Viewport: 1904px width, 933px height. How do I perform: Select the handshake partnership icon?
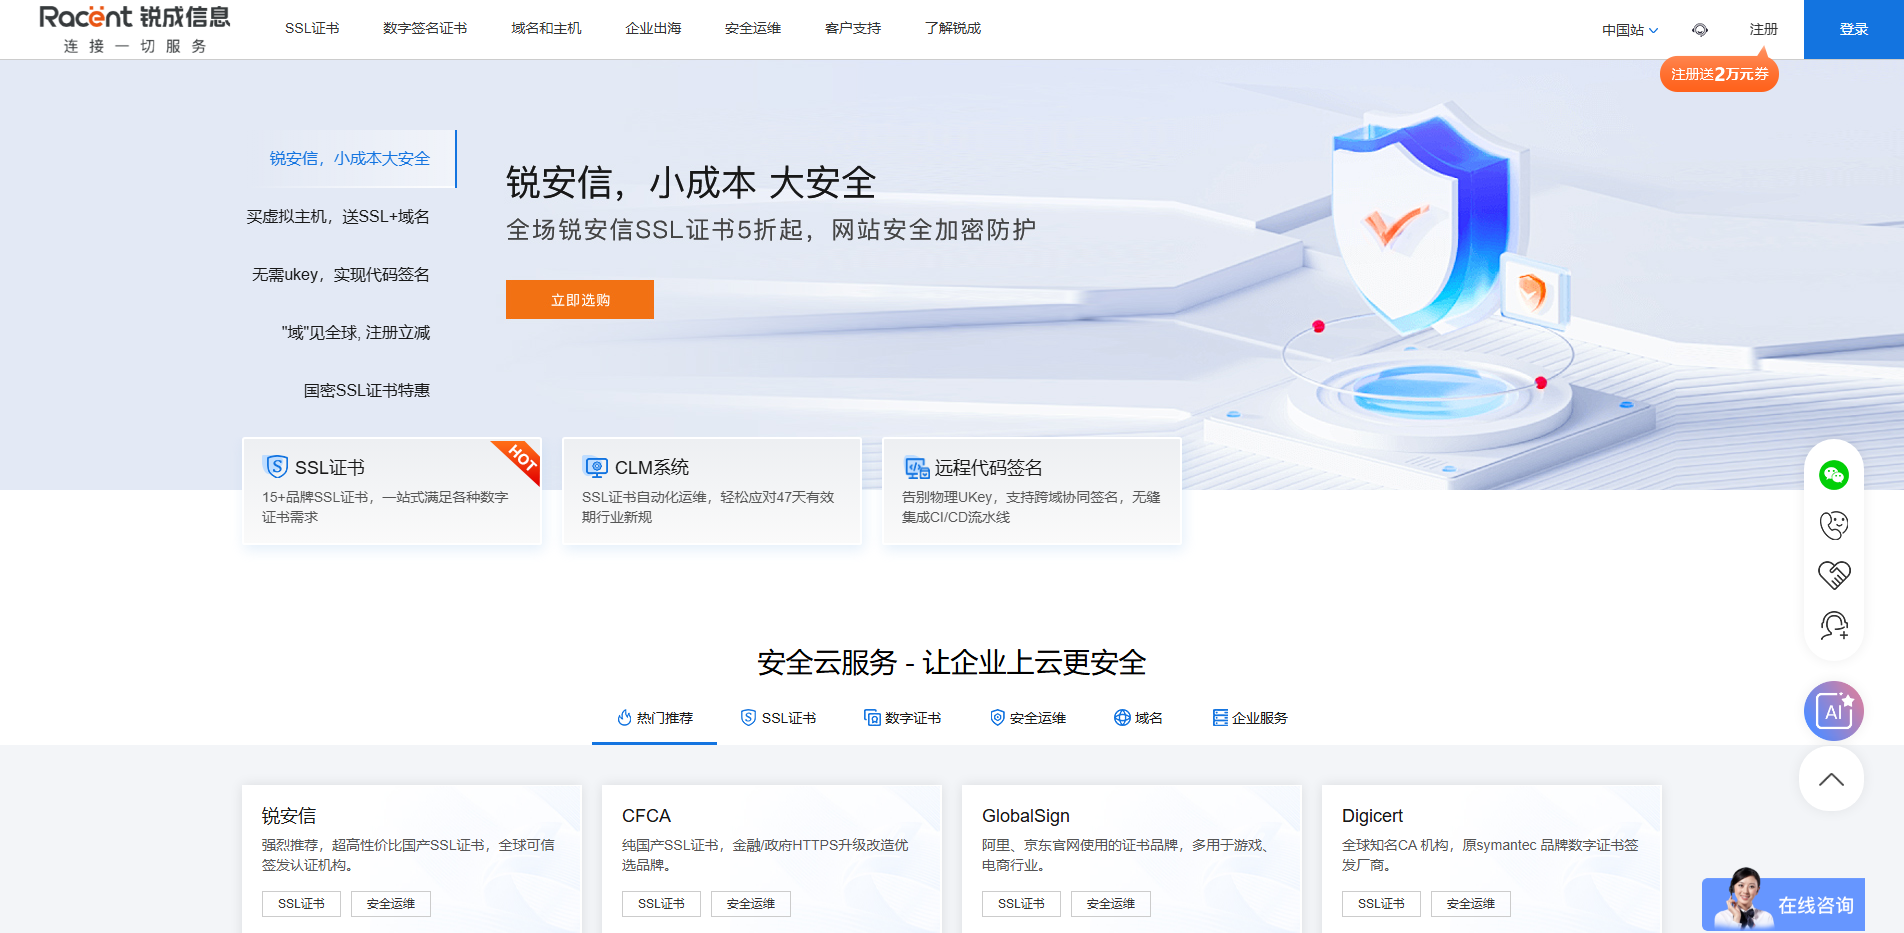[1833, 574]
